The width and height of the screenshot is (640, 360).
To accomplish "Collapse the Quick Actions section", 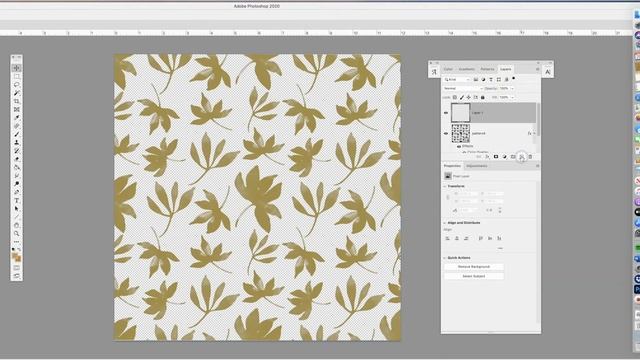I will (x=445, y=258).
